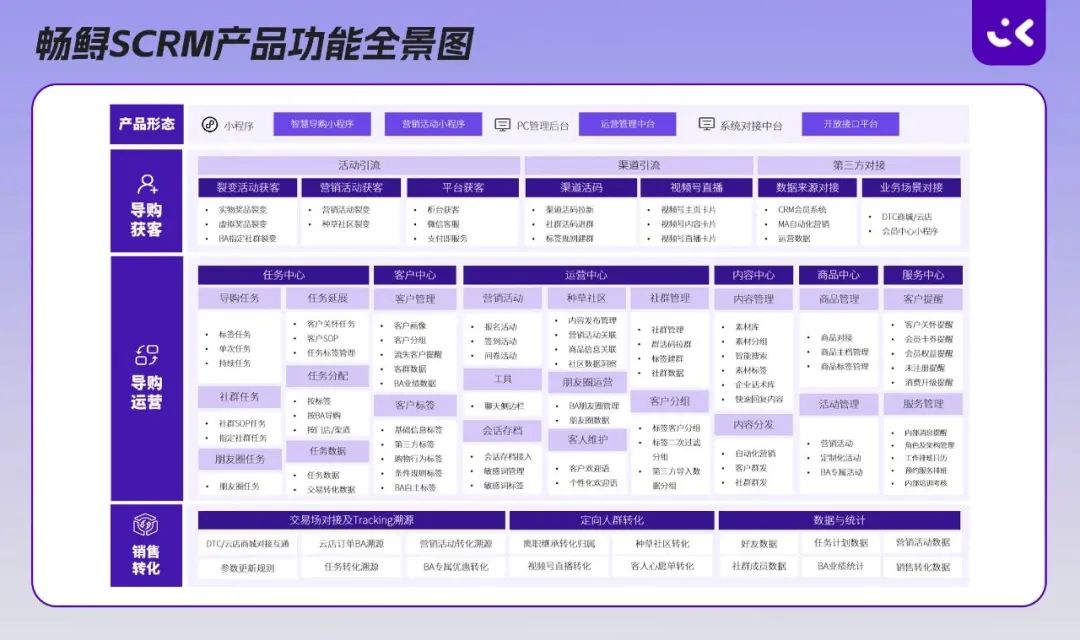The width and height of the screenshot is (1080, 640).
Task: Click the 素材库 list item
Action: click(x=747, y=327)
